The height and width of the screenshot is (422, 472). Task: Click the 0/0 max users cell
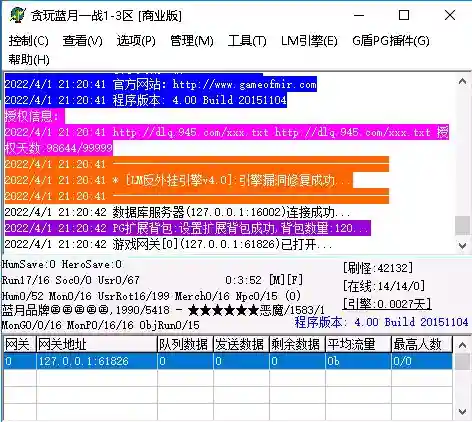[422, 361]
